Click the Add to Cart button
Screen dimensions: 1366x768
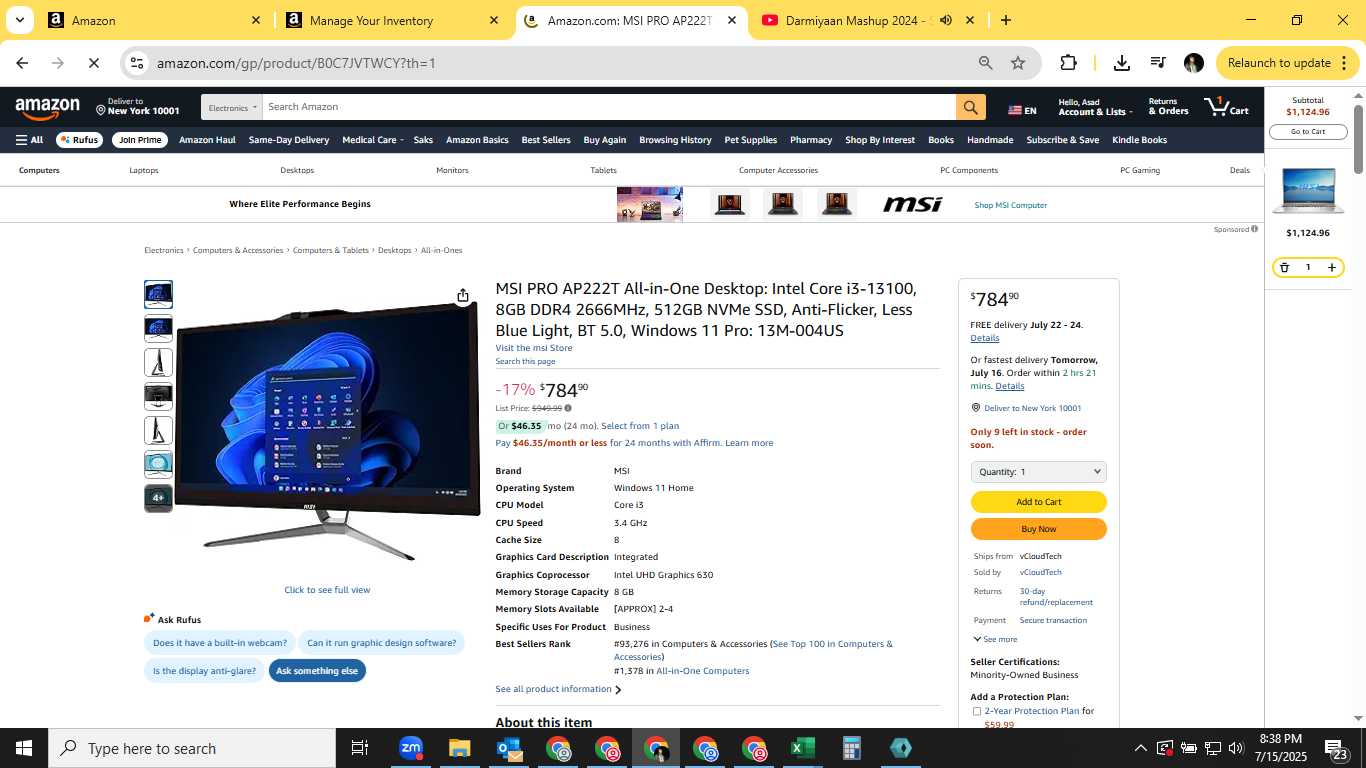1038,502
